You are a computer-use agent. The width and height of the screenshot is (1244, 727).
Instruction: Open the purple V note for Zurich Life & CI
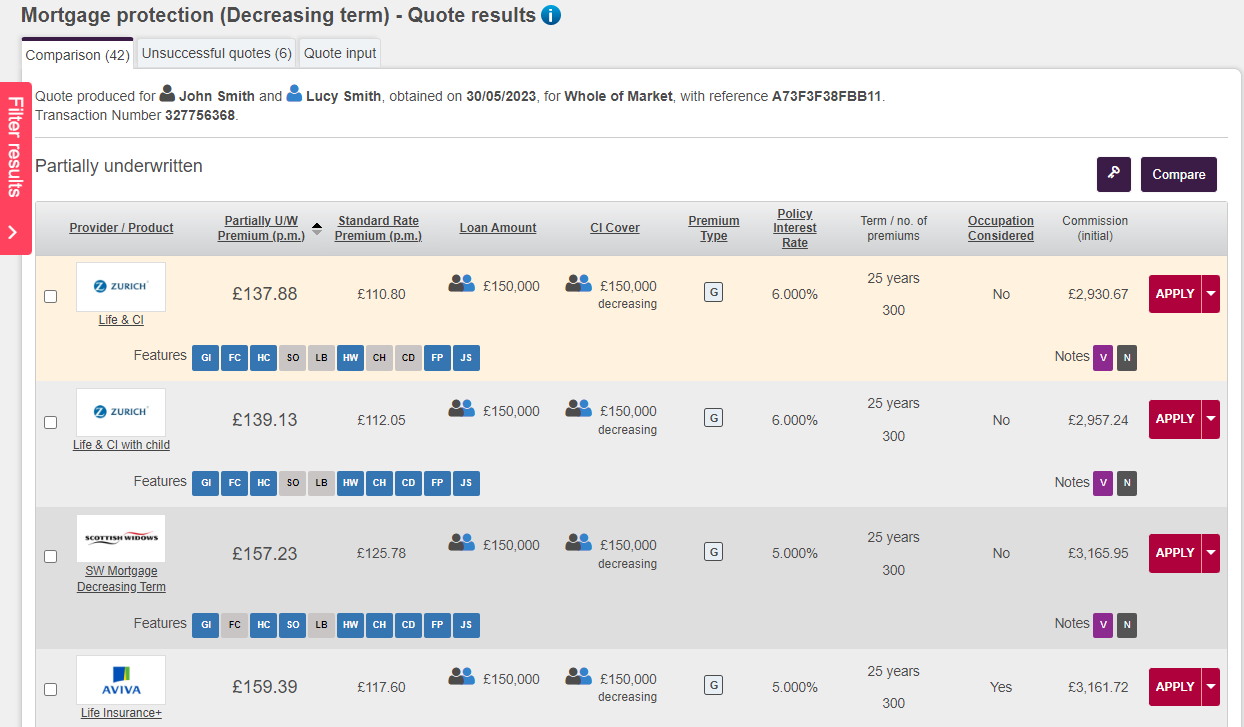1103,358
